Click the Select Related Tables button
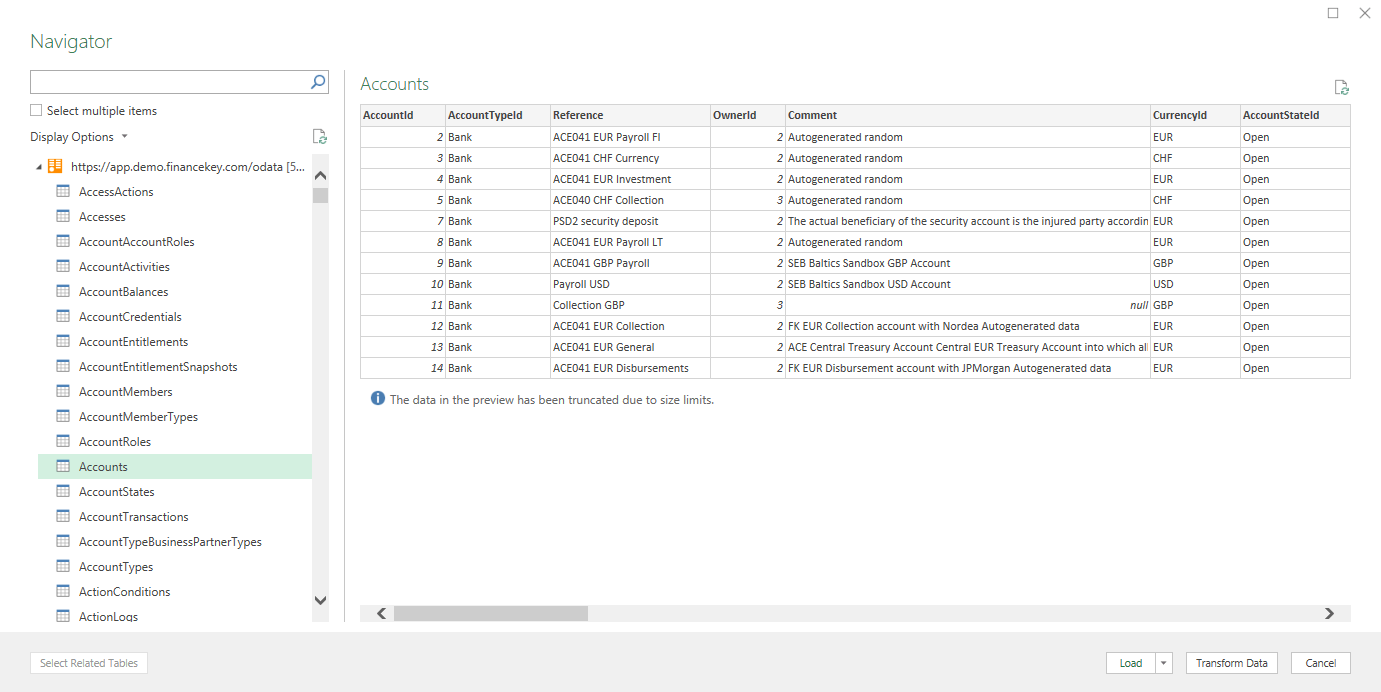The height and width of the screenshot is (692, 1381). coord(89,663)
